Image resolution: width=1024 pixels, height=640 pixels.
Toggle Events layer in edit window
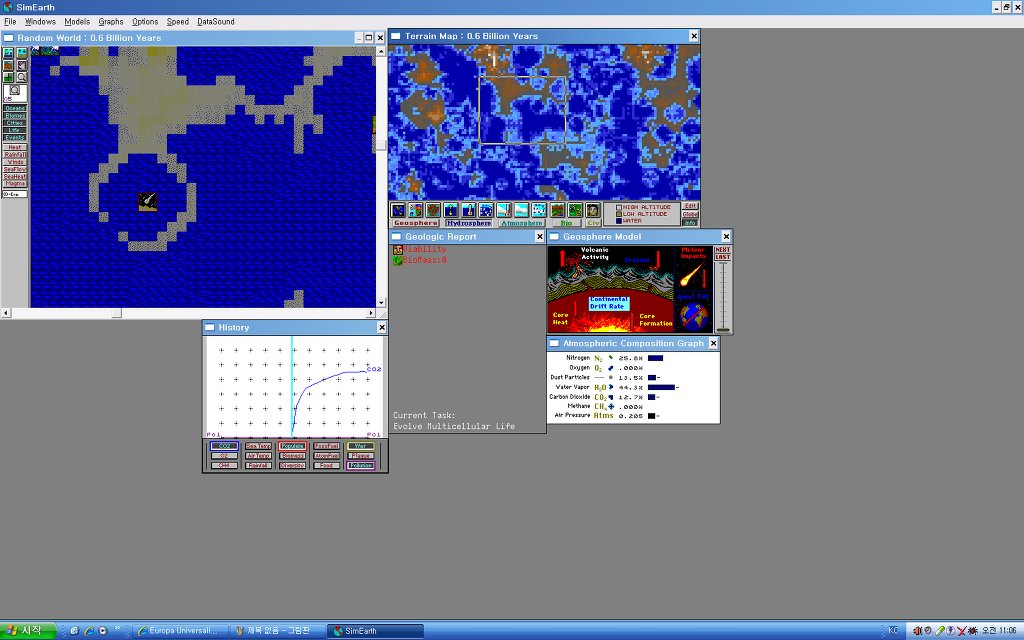coord(14,137)
